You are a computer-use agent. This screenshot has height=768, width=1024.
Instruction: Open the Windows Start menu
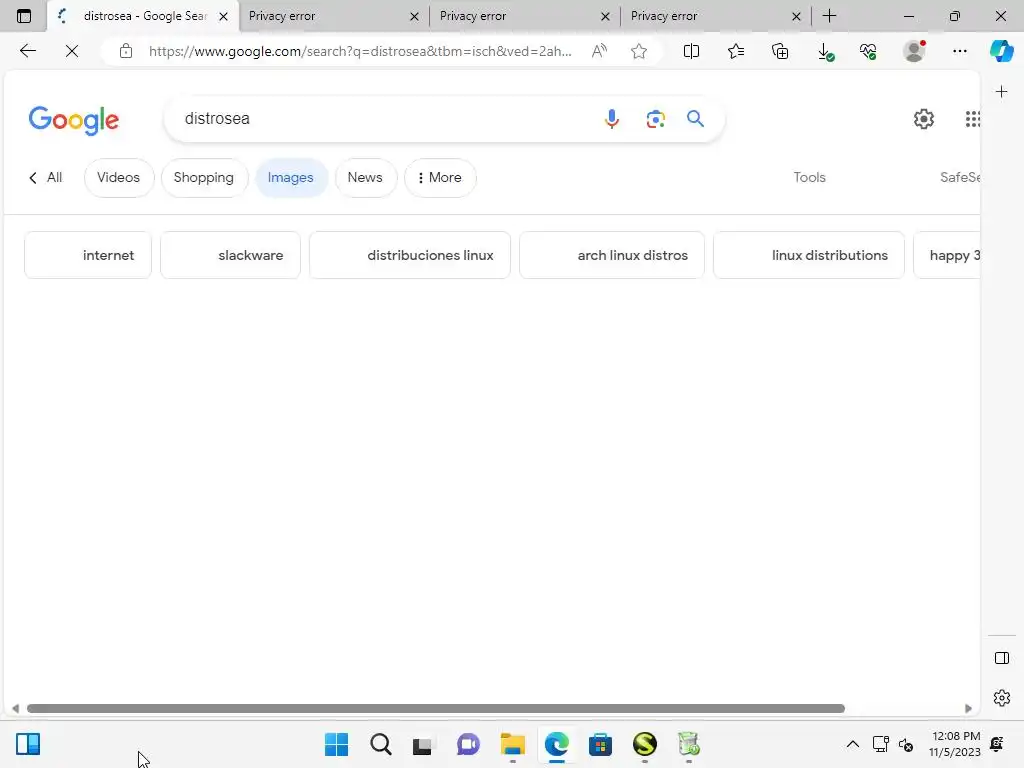click(x=336, y=744)
